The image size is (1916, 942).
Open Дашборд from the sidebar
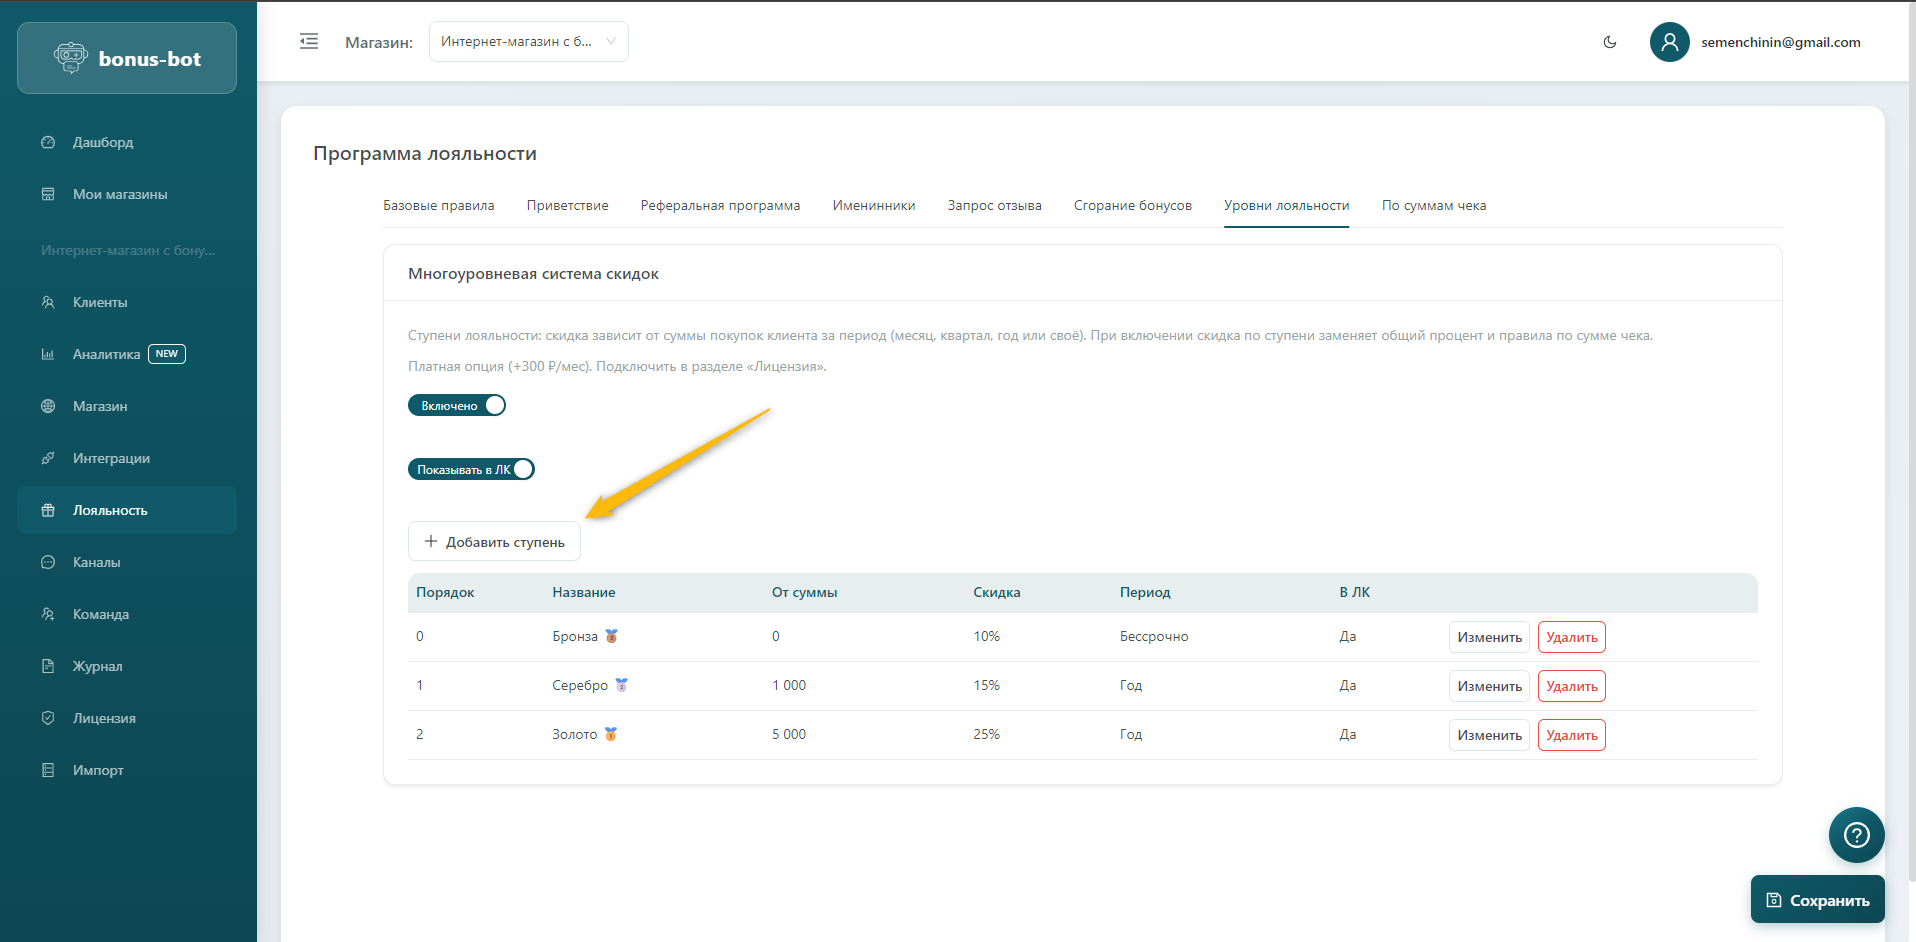(x=102, y=142)
